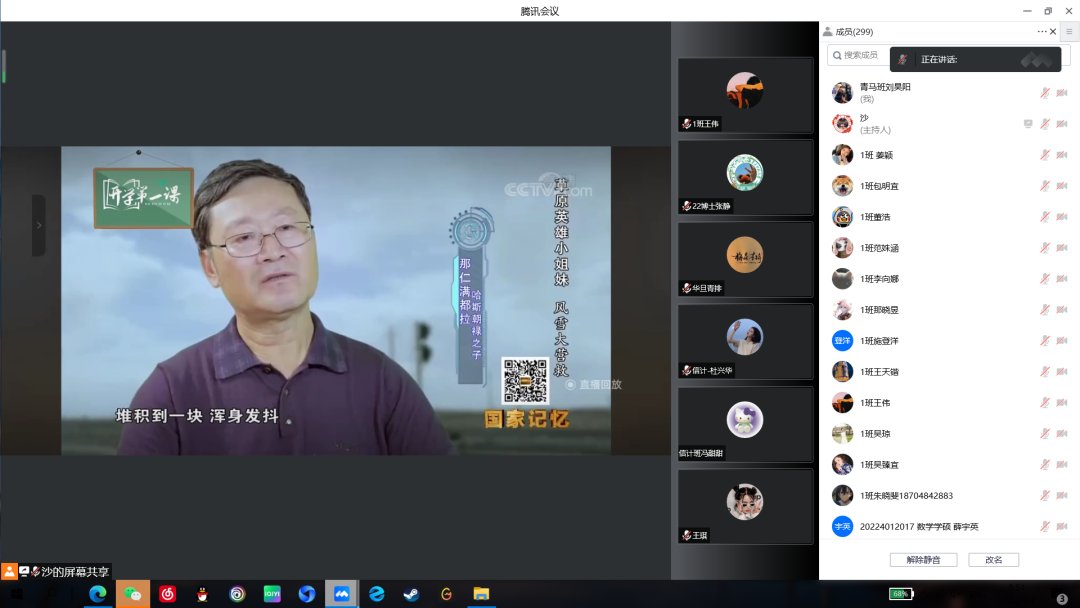Click the 改名 rename button
The width and height of the screenshot is (1080, 608).
(x=993, y=560)
